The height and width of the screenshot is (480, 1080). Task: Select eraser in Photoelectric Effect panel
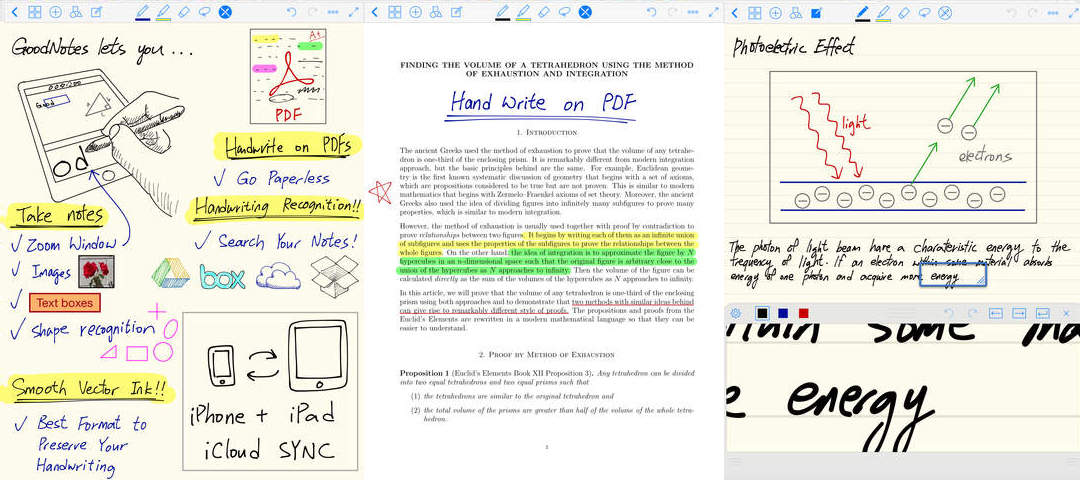904,12
